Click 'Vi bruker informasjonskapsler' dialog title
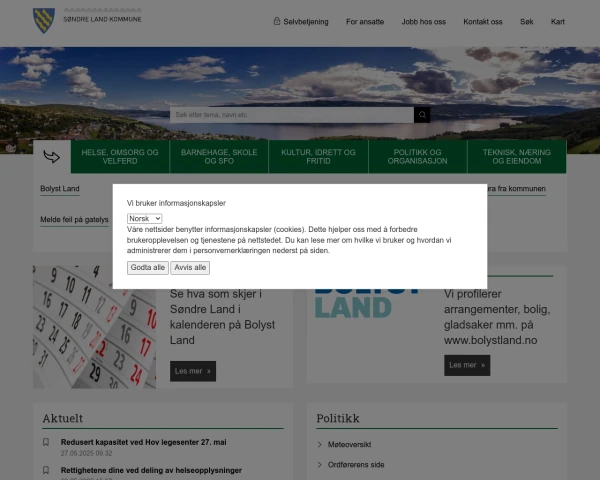This screenshot has height=480, width=600. pyautogui.click(x=176, y=203)
